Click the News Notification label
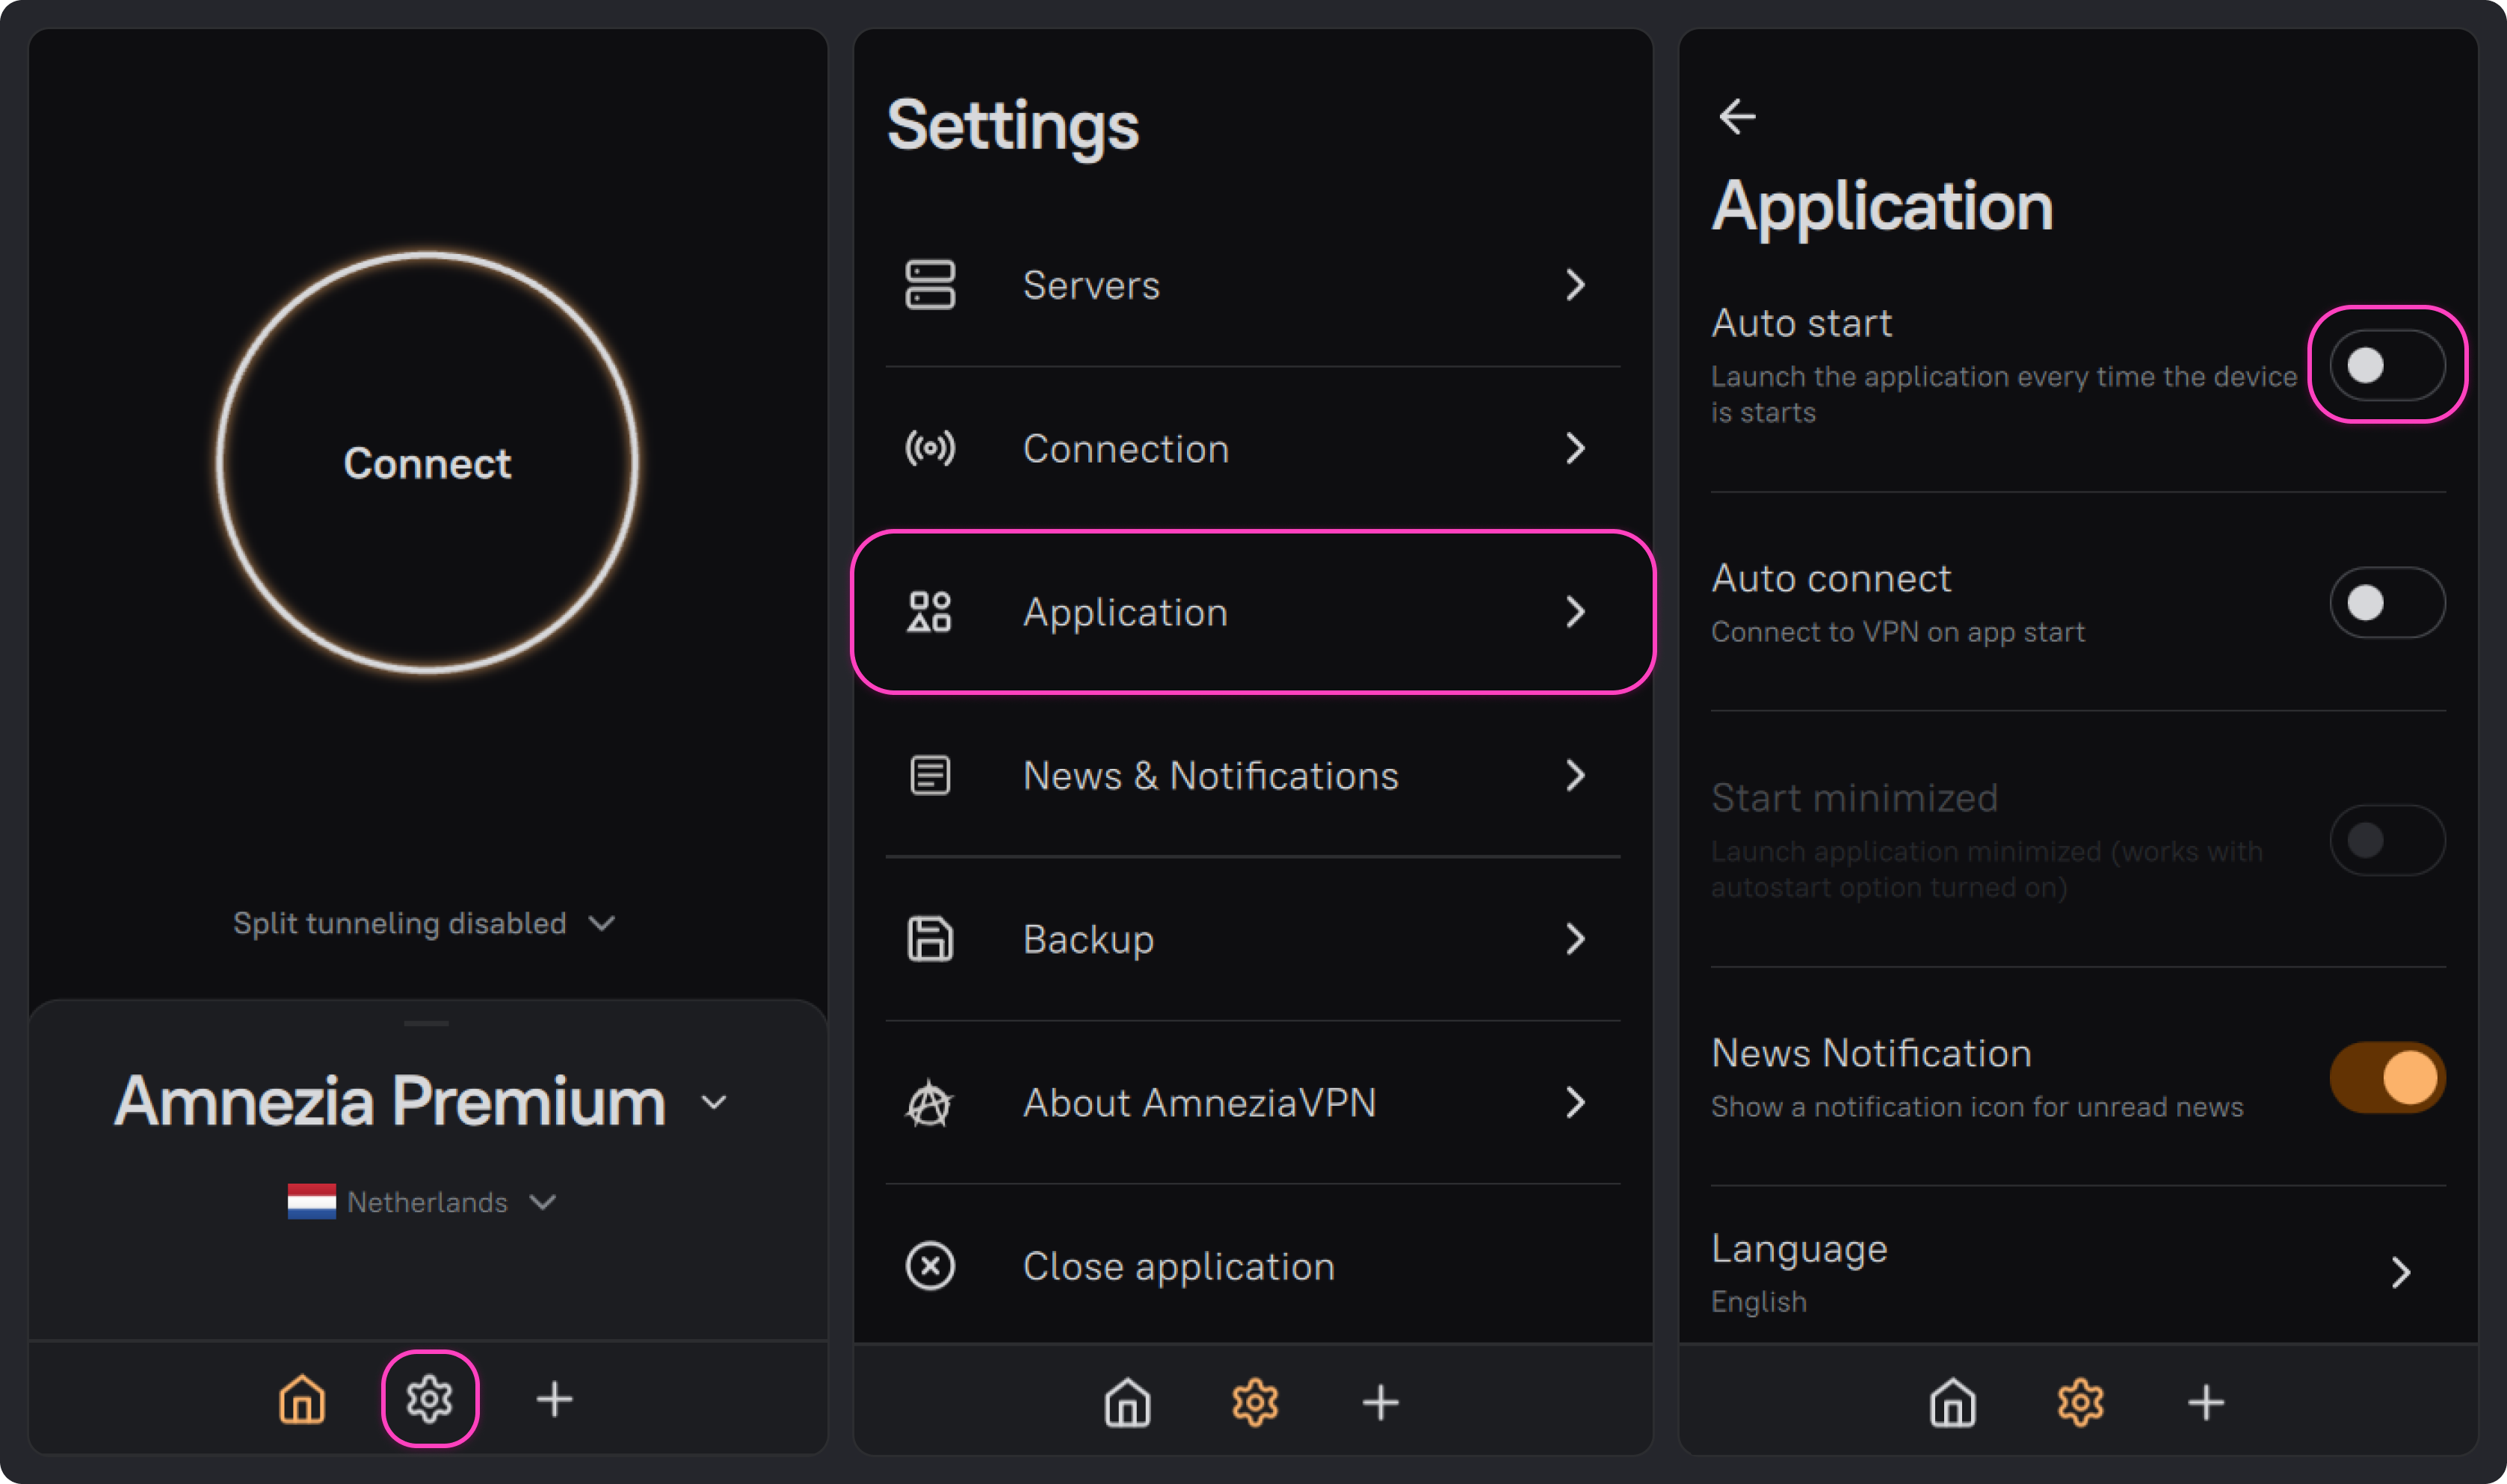 [x=1871, y=1053]
